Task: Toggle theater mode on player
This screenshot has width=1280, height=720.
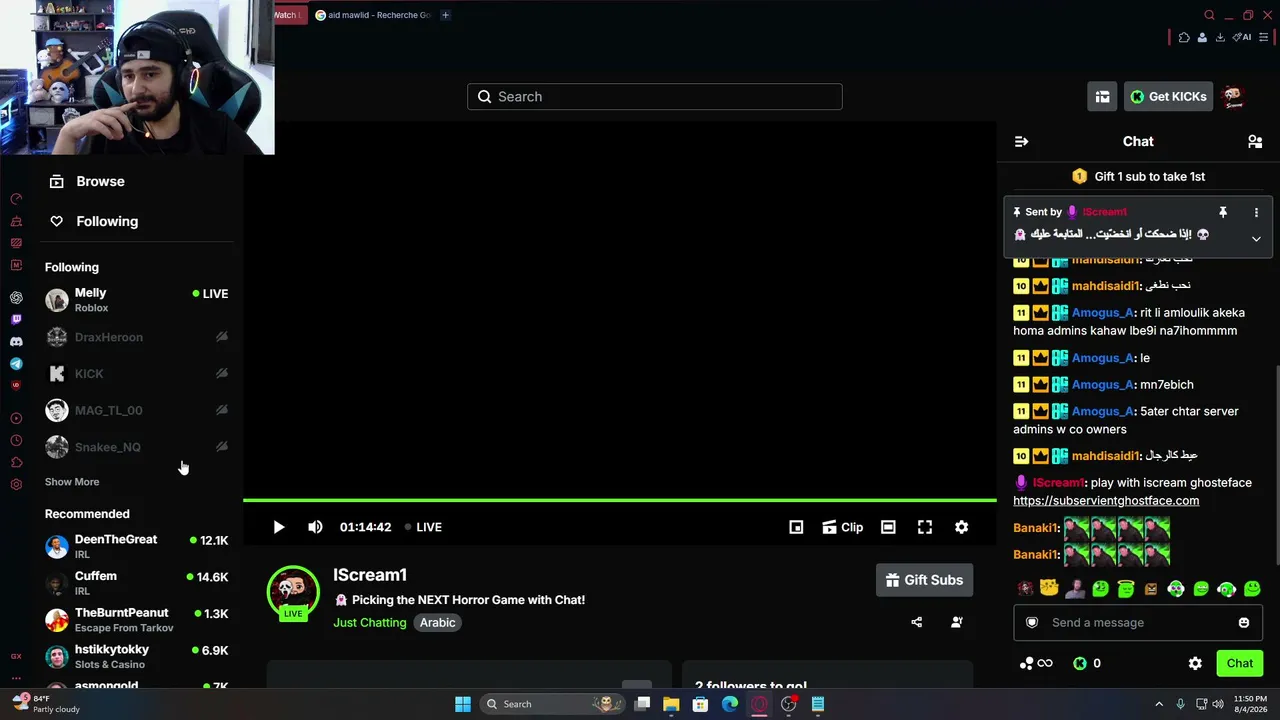Action: (888, 527)
